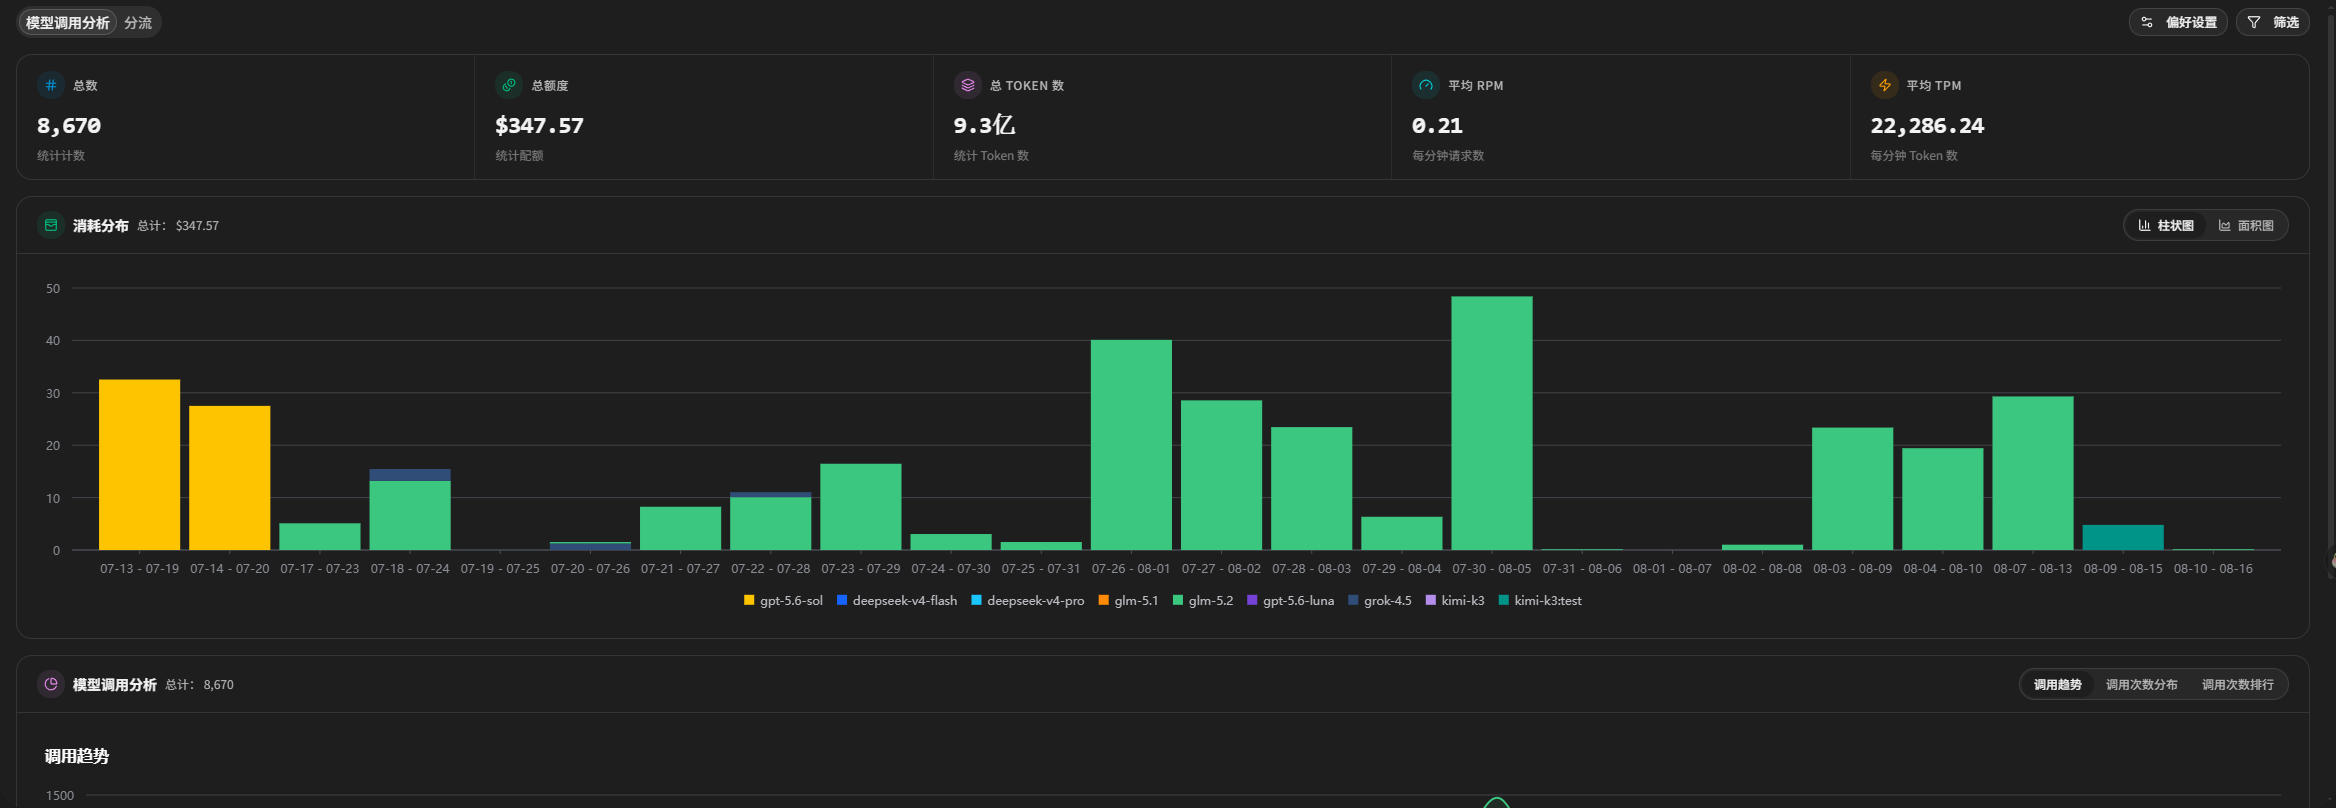Switch chart to 面积图 area view
The image size is (2336, 808).
(2246, 226)
